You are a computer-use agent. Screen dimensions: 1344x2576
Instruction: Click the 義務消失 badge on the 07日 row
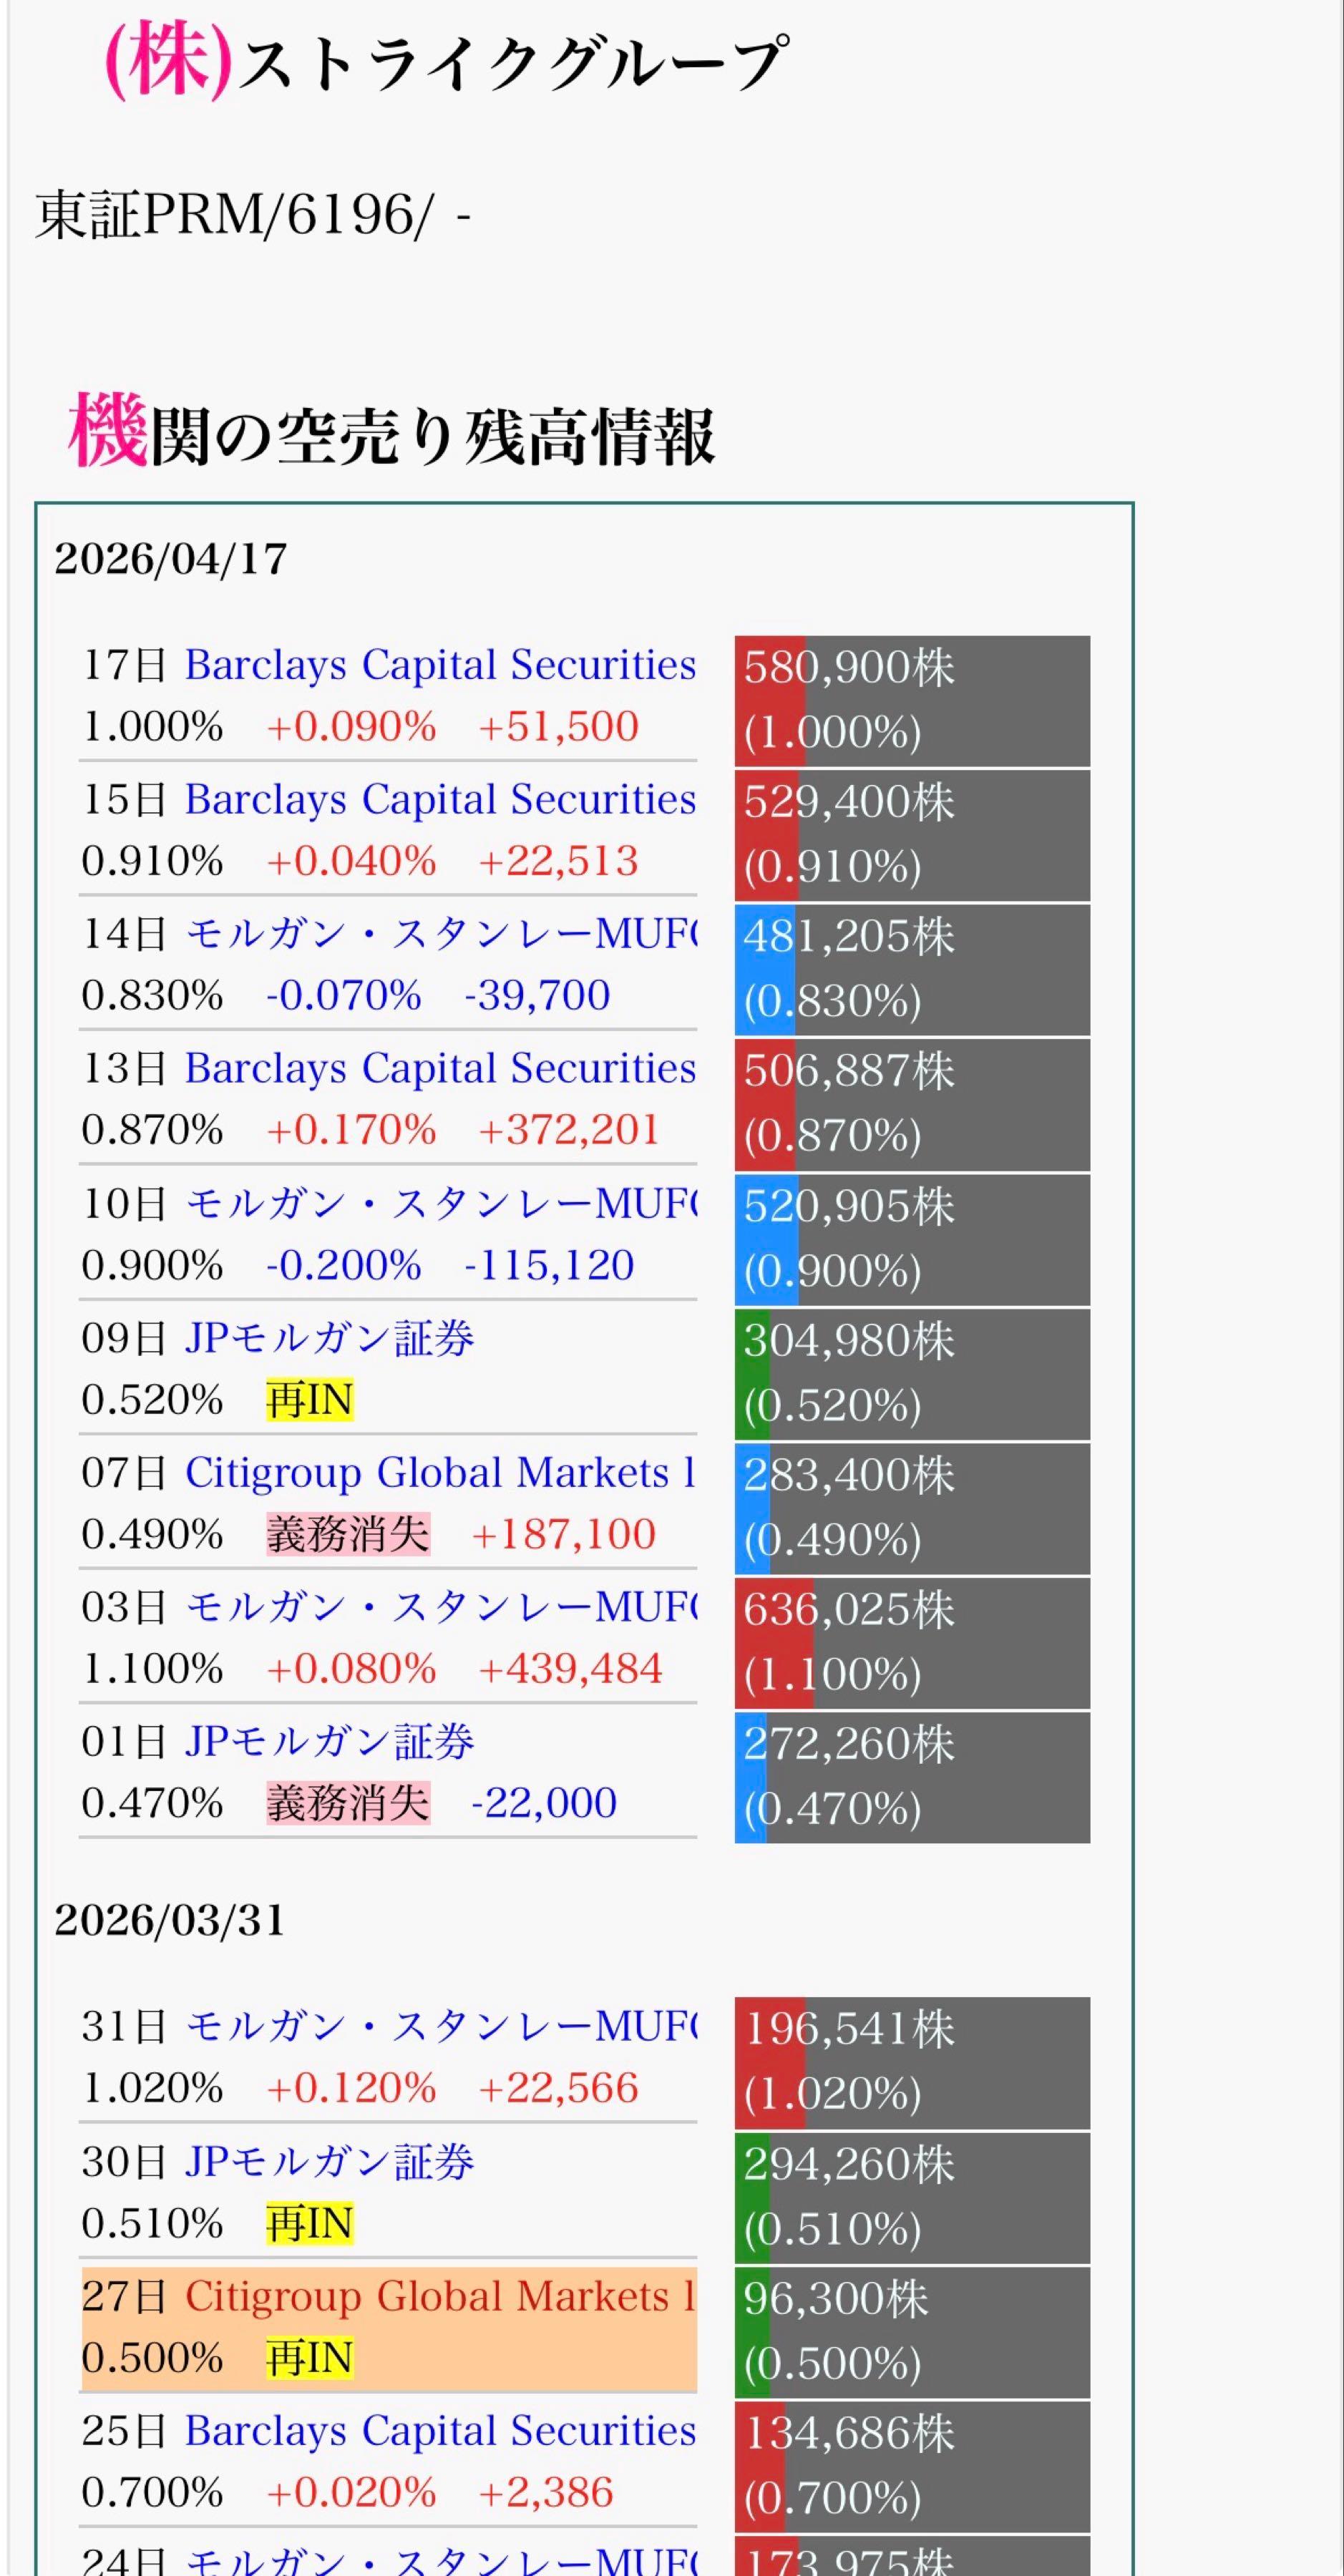[x=348, y=1534]
